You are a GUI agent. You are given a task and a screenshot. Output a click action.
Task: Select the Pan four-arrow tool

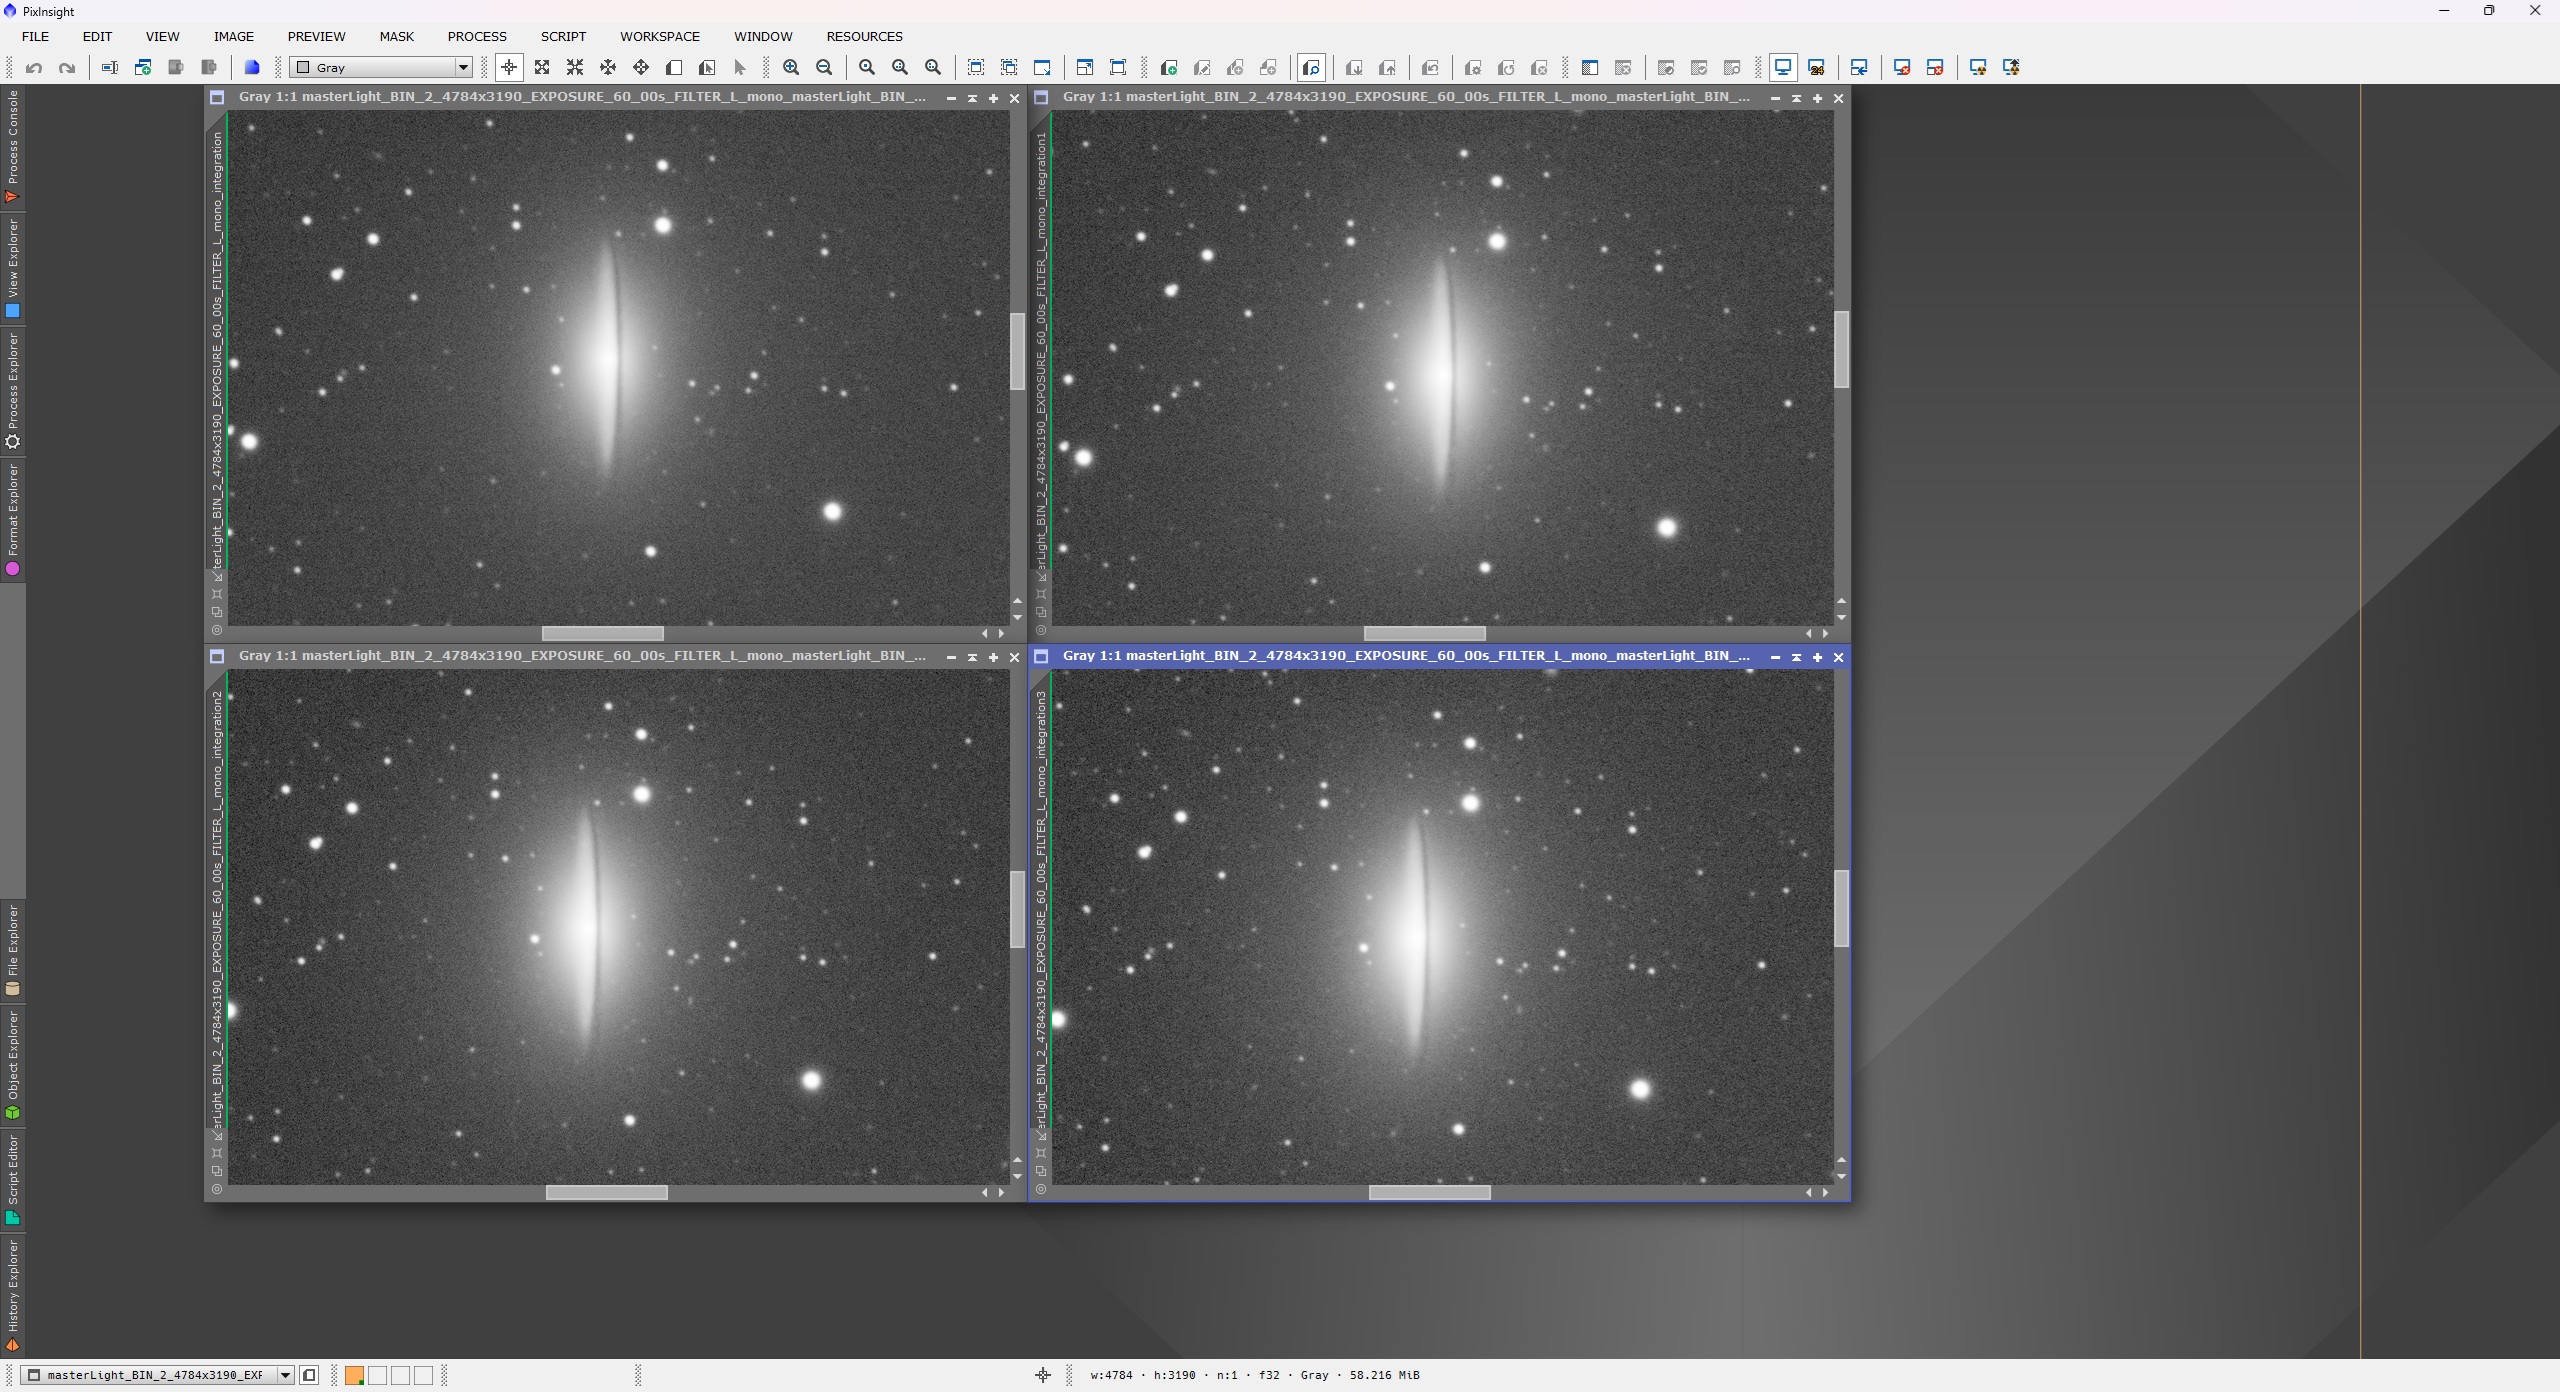click(x=641, y=67)
